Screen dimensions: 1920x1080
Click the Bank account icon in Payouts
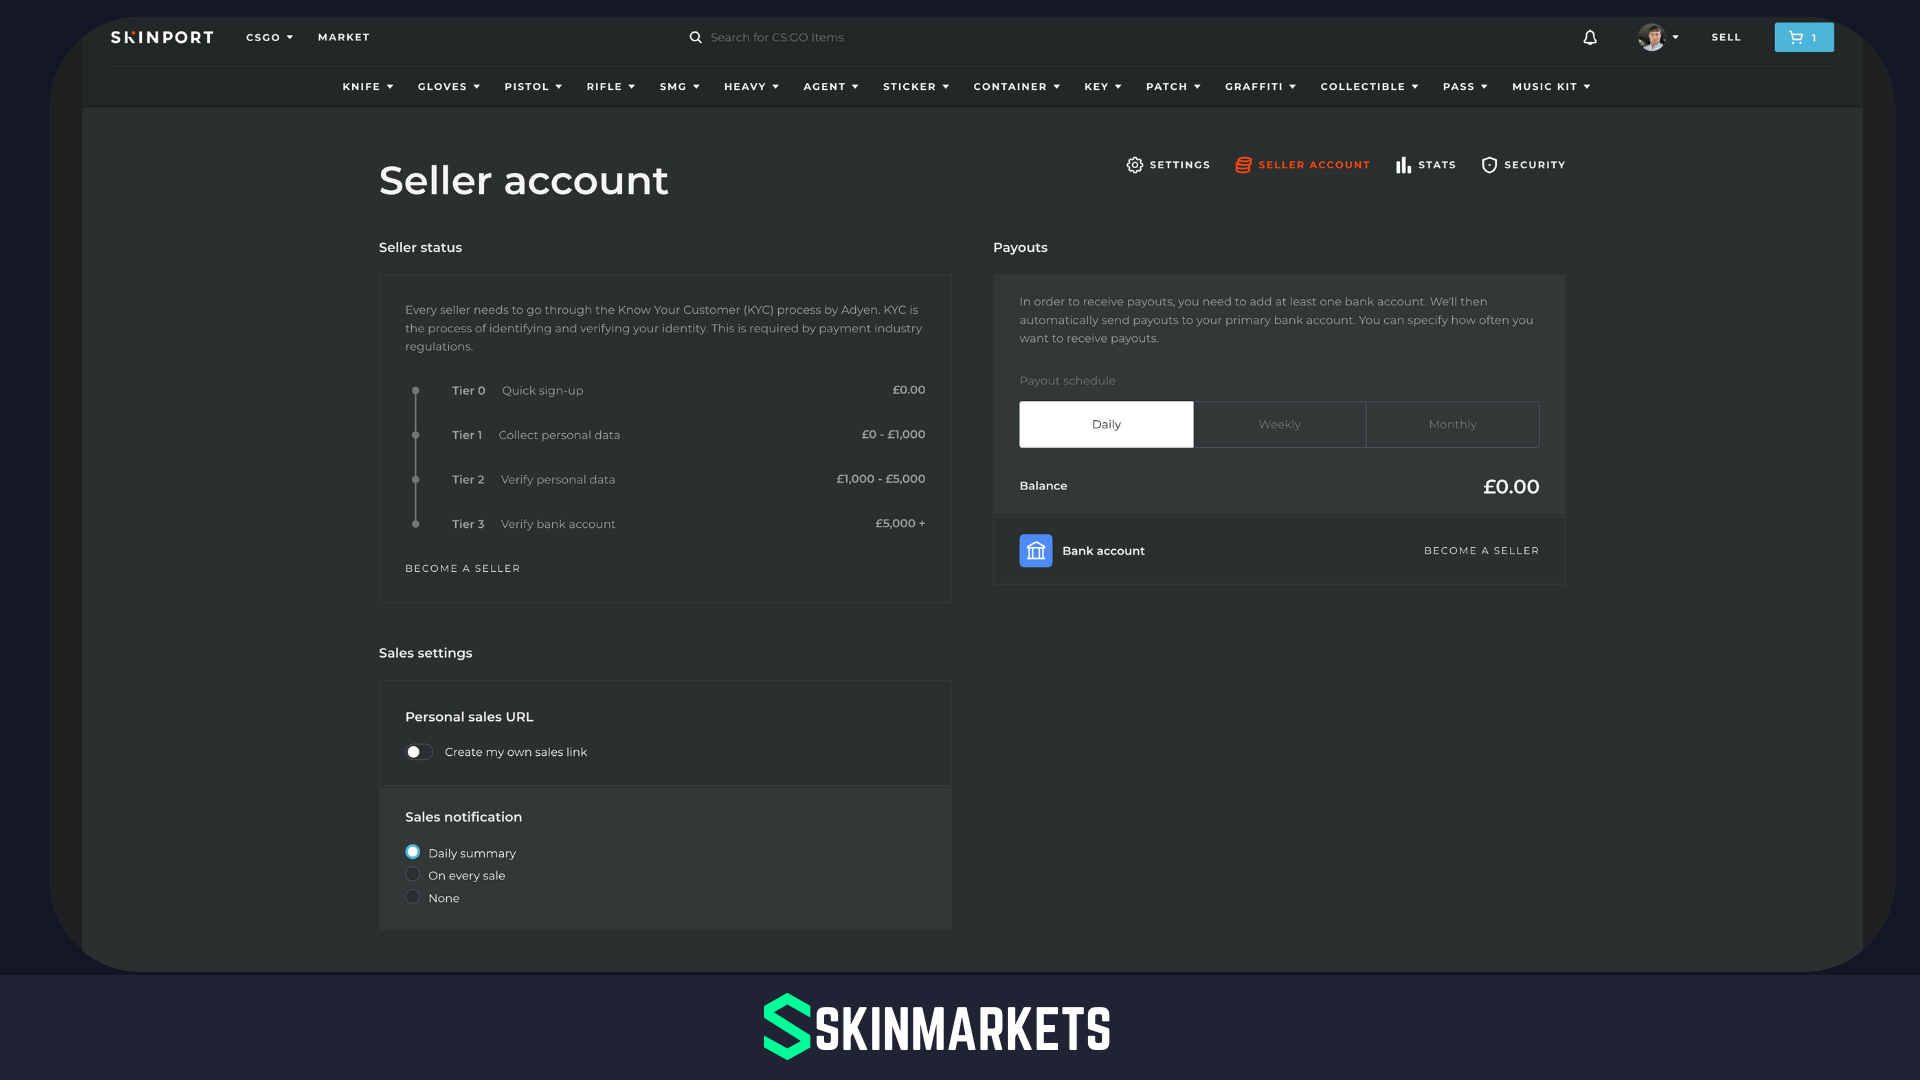(x=1035, y=550)
